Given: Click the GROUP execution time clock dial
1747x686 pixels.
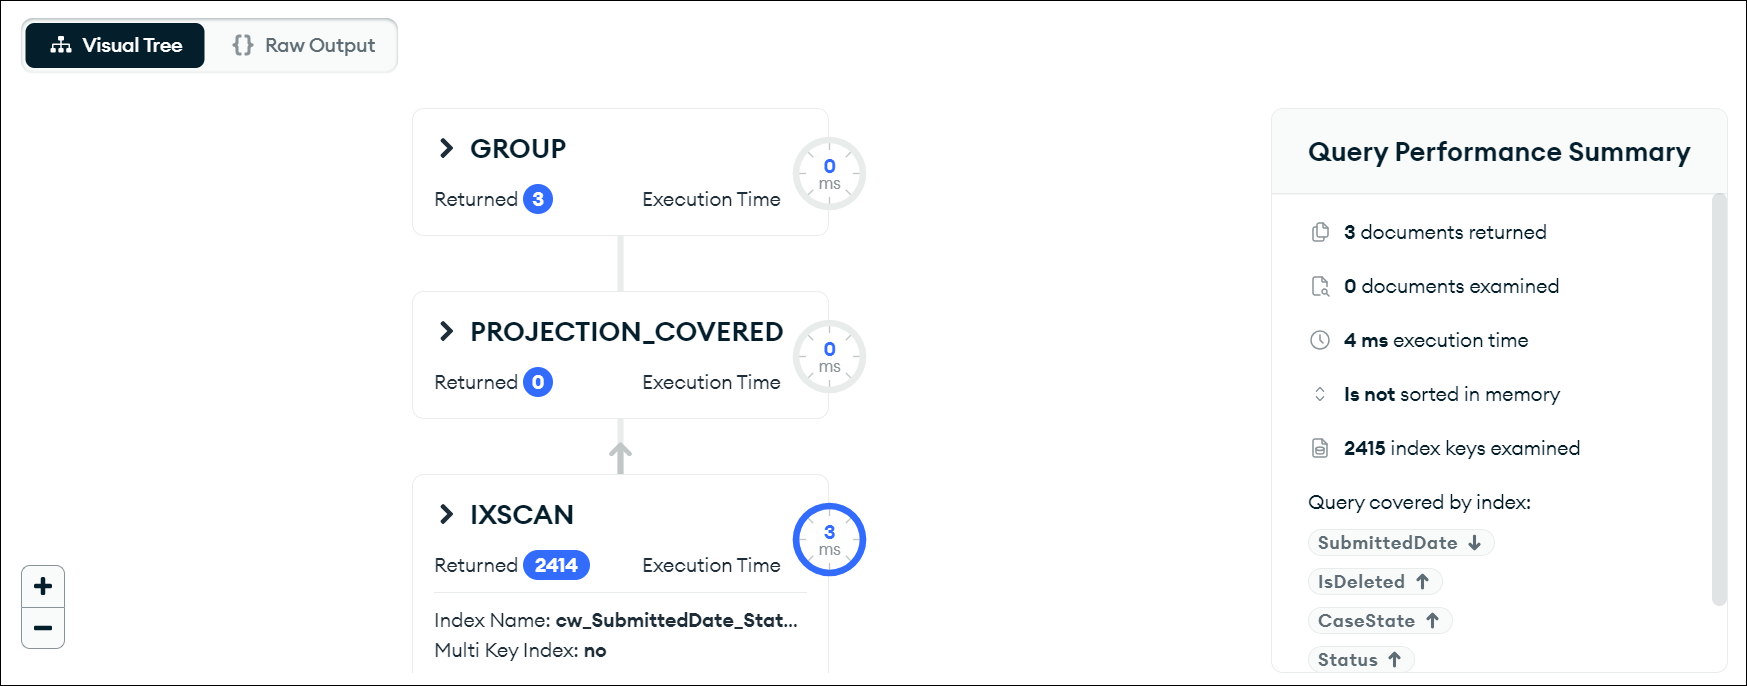Looking at the screenshot, I should pyautogui.click(x=829, y=173).
